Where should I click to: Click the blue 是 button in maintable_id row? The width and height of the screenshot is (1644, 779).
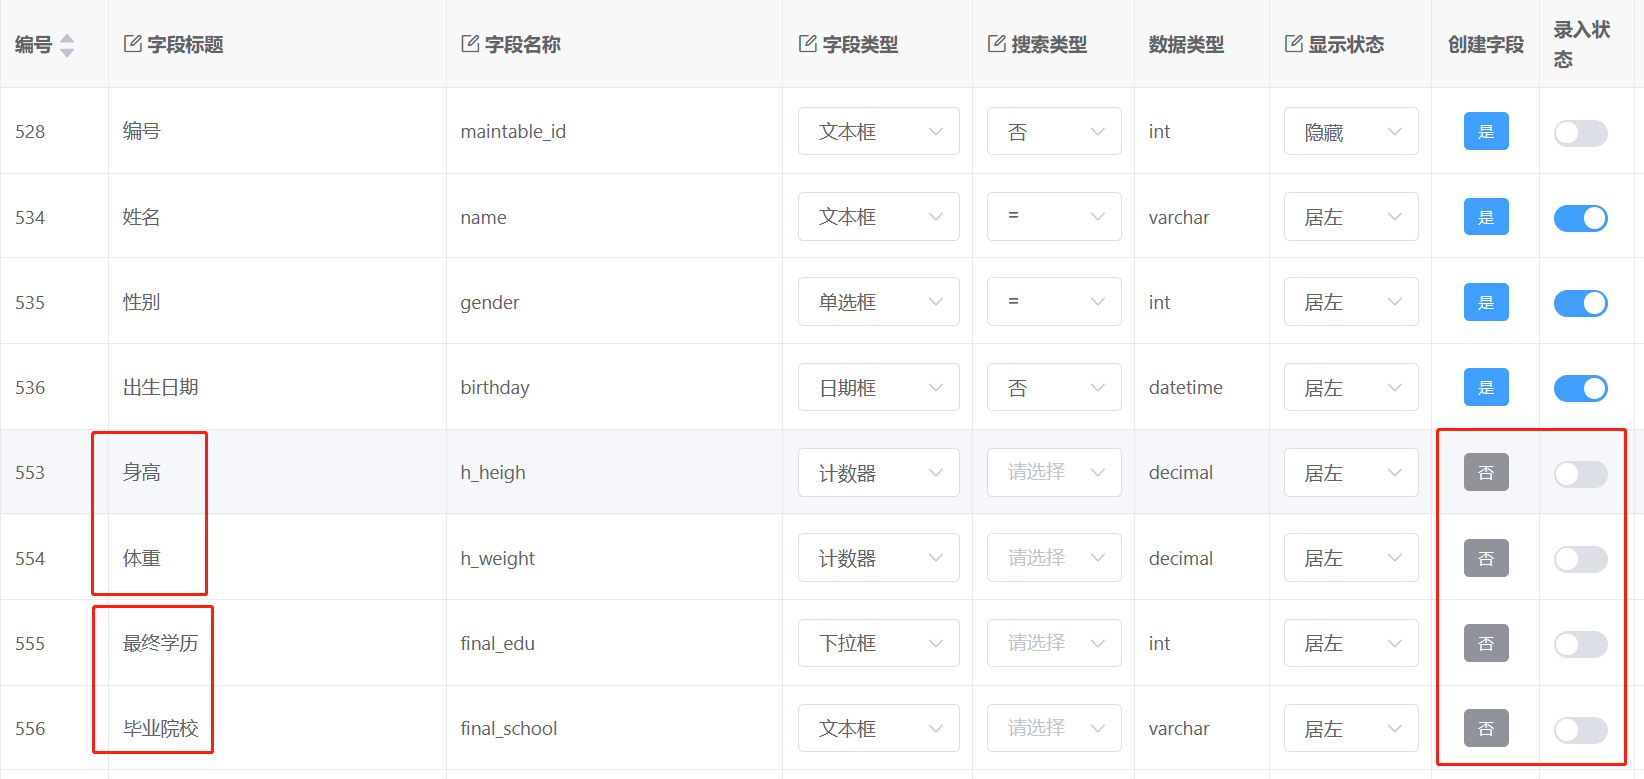pyautogui.click(x=1485, y=132)
